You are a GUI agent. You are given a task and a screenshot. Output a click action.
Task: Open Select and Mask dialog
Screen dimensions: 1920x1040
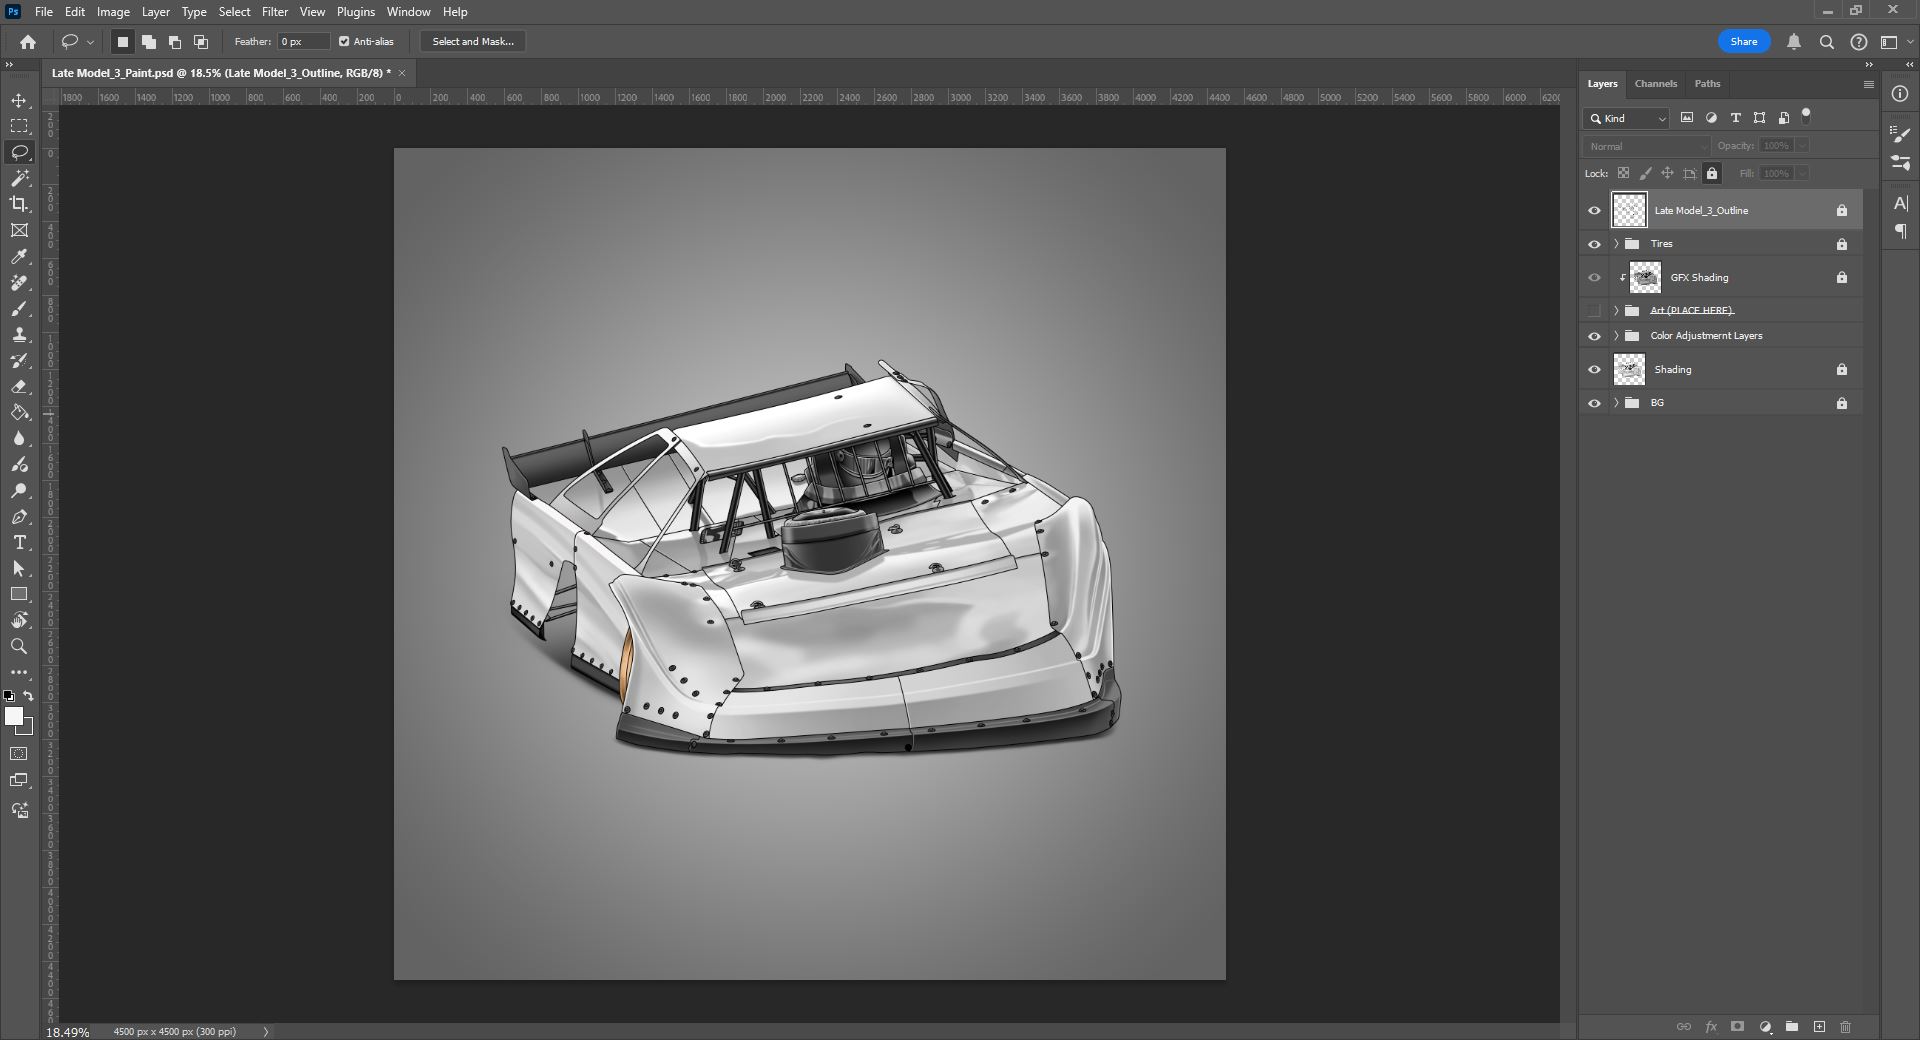coord(472,41)
